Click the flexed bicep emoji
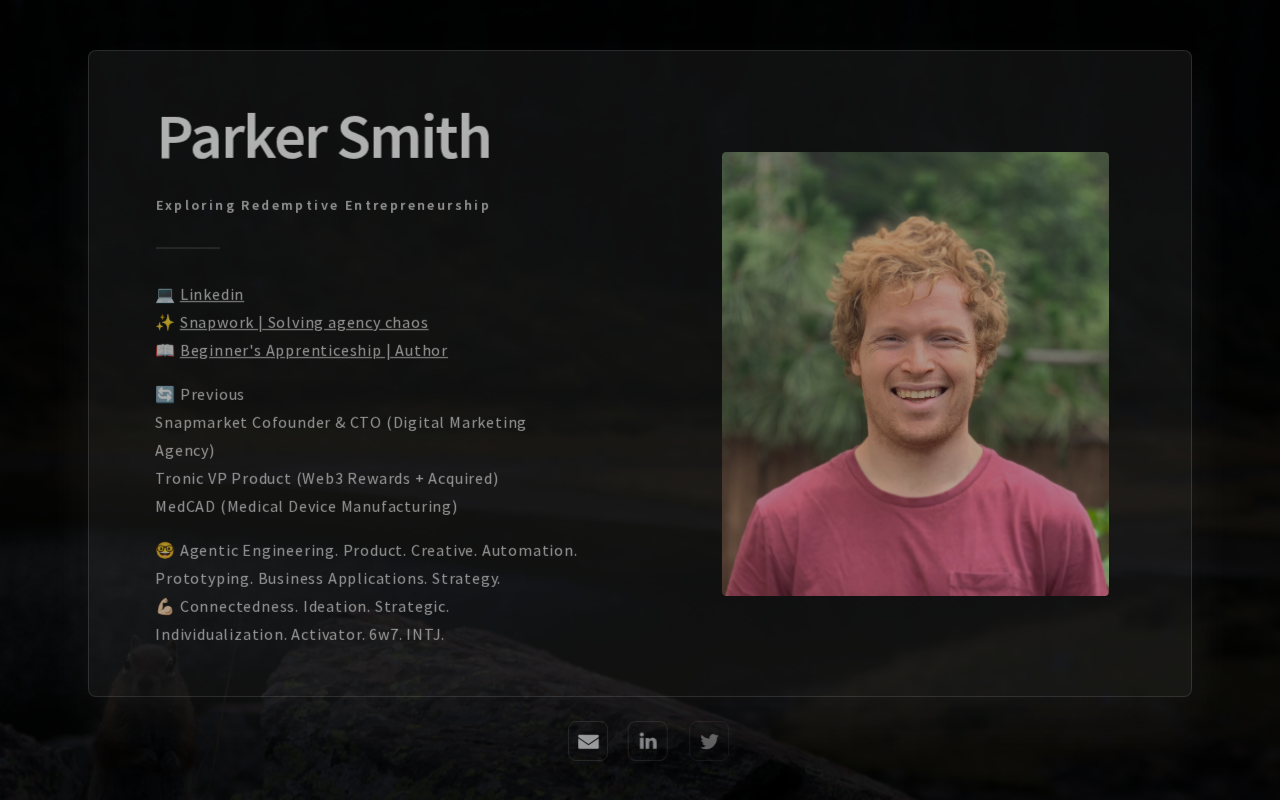Image resolution: width=1280 pixels, height=800 pixels. click(165, 606)
